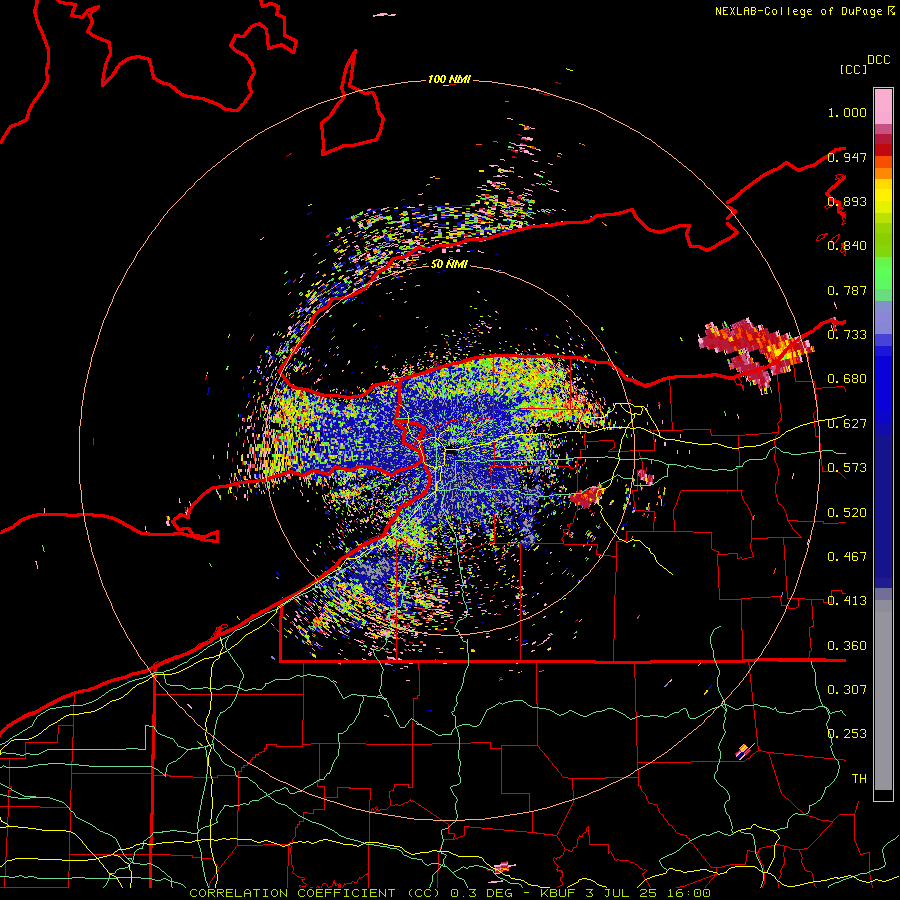The image size is (900, 900).
Task: Click the KBUF 3 JUL 25 16:00 timestamp
Action: coord(625,893)
